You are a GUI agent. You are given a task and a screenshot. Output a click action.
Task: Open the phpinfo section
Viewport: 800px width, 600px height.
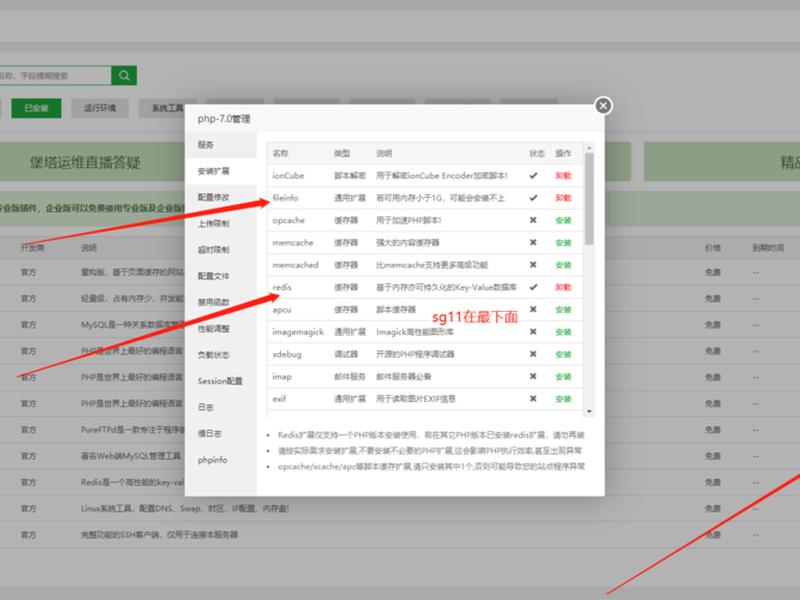click(x=220, y=460)
